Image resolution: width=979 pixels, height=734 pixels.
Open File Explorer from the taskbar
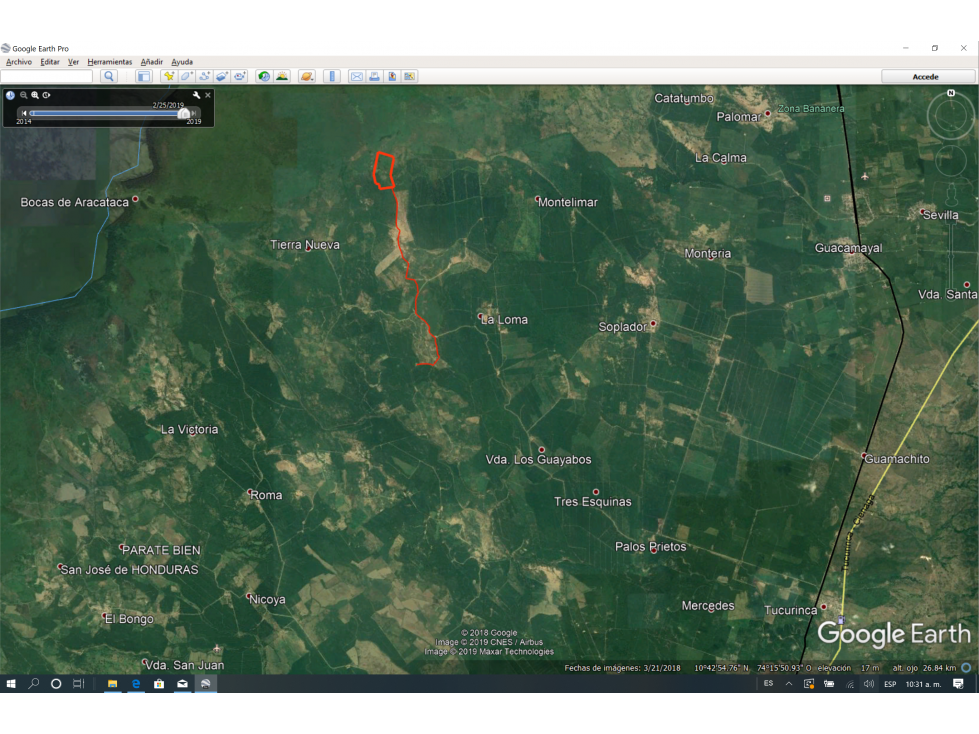point(112,684)
